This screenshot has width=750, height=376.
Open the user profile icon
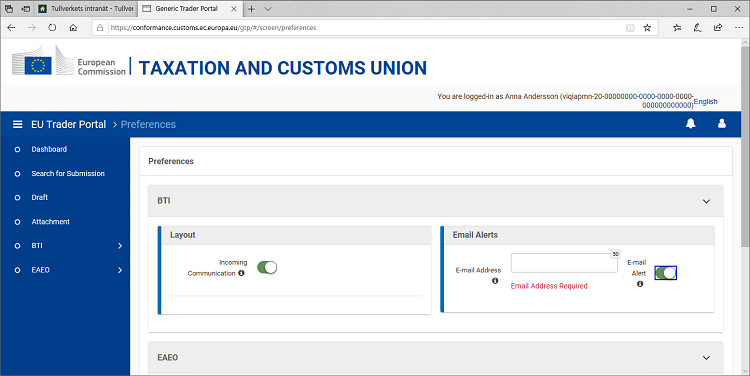(x=722, y=123)
